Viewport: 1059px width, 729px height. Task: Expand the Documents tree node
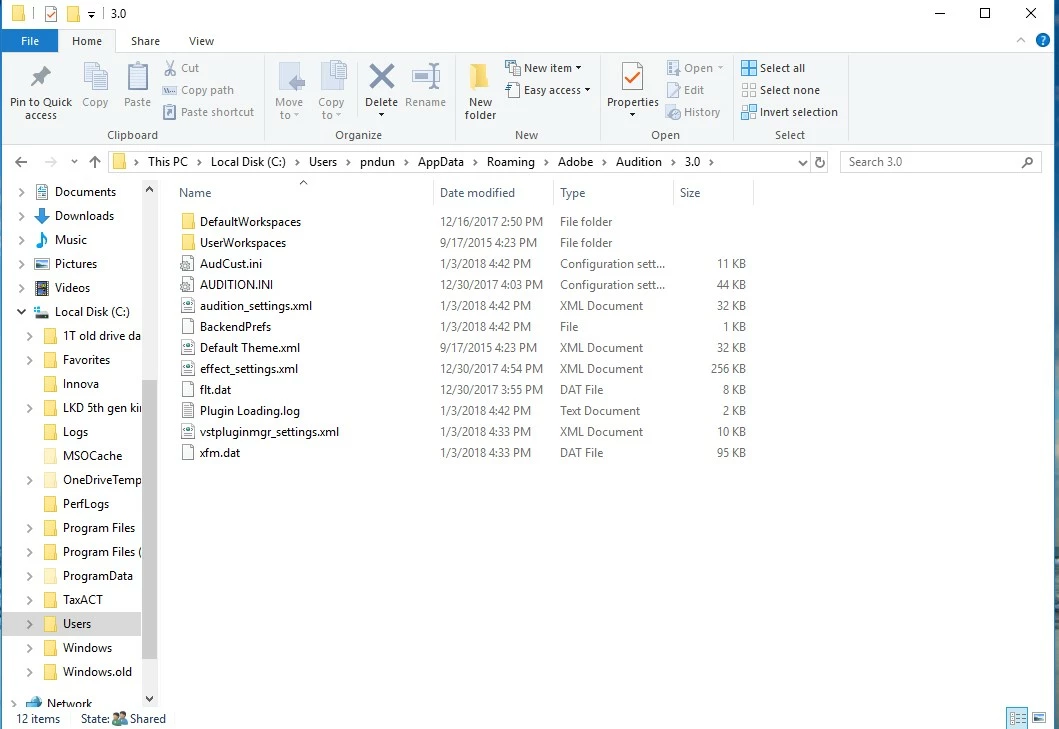point(21,192)
